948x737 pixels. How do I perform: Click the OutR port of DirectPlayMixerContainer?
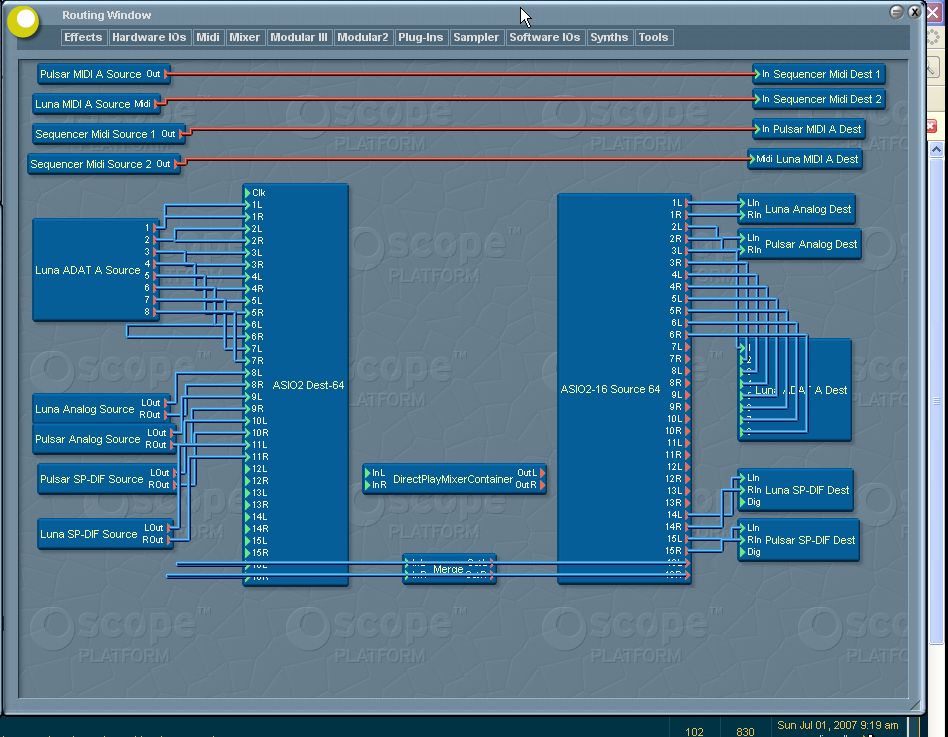[x=542, y=485]
